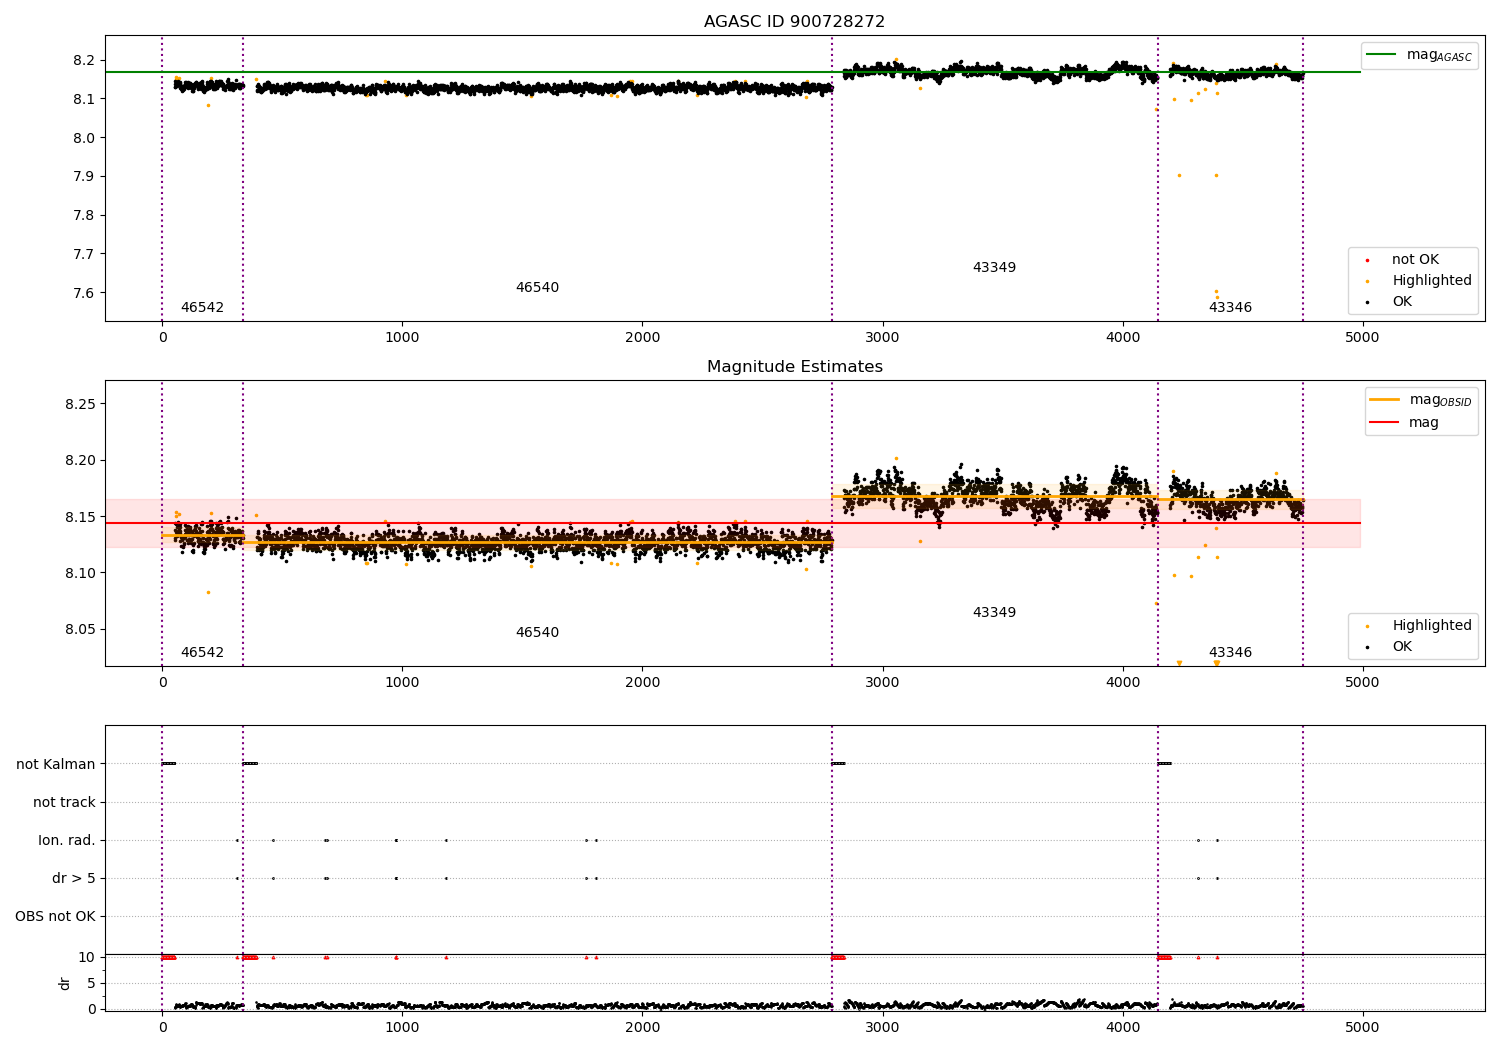Click y-tick 8.10 in the Magnitude Estimates panel
The image size is (1500, 1050).
coord(79,574)
